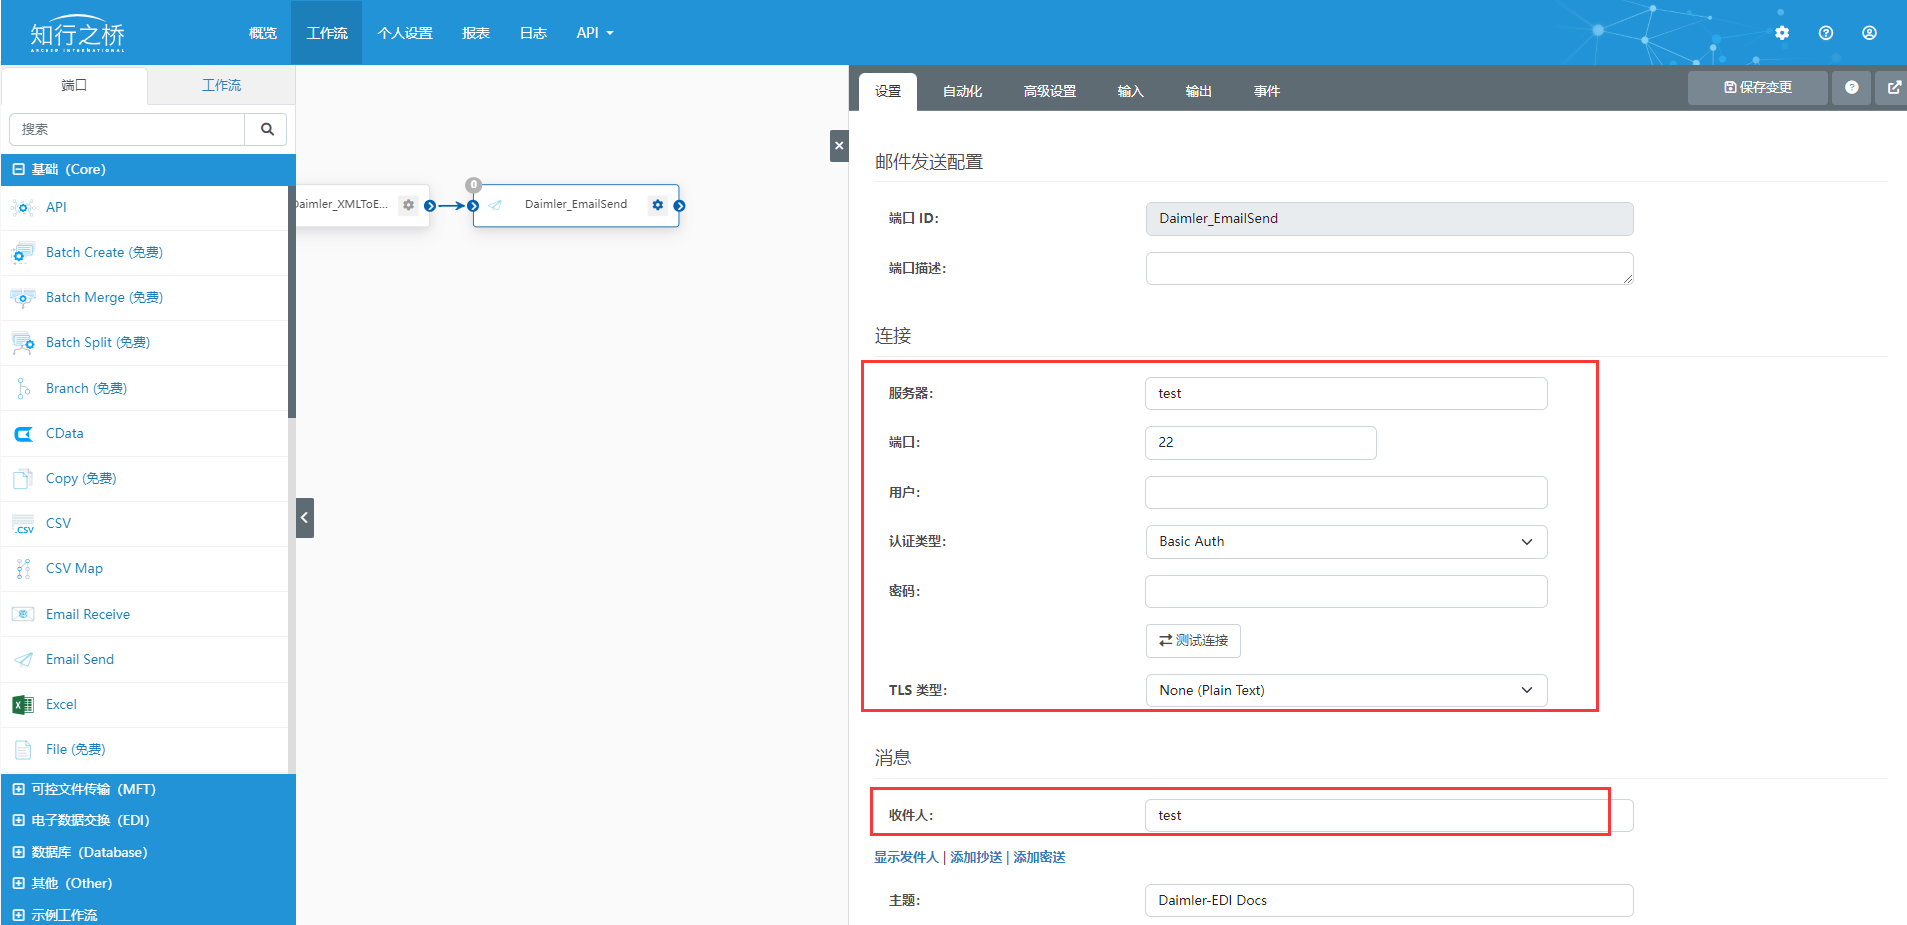Click the search magnifier in the port panel
The width and height of the screenshot is (1907, 925).
265,129
